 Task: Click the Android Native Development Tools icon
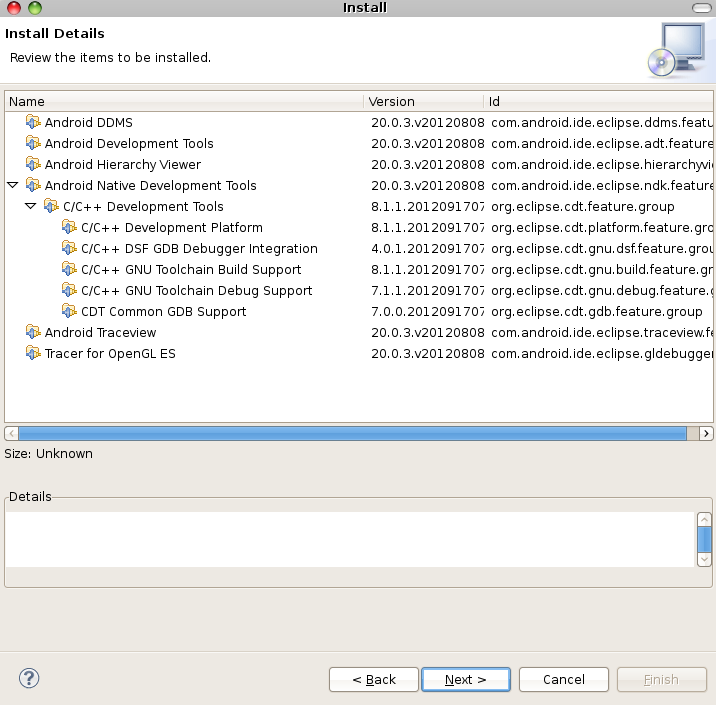pos(33,185)
